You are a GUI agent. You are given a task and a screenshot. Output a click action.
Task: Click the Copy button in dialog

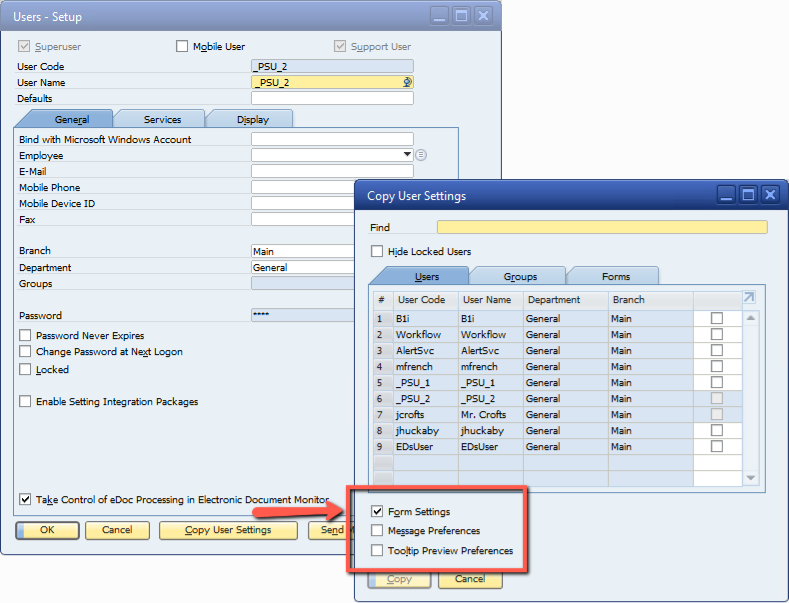[x=400, y=579]
